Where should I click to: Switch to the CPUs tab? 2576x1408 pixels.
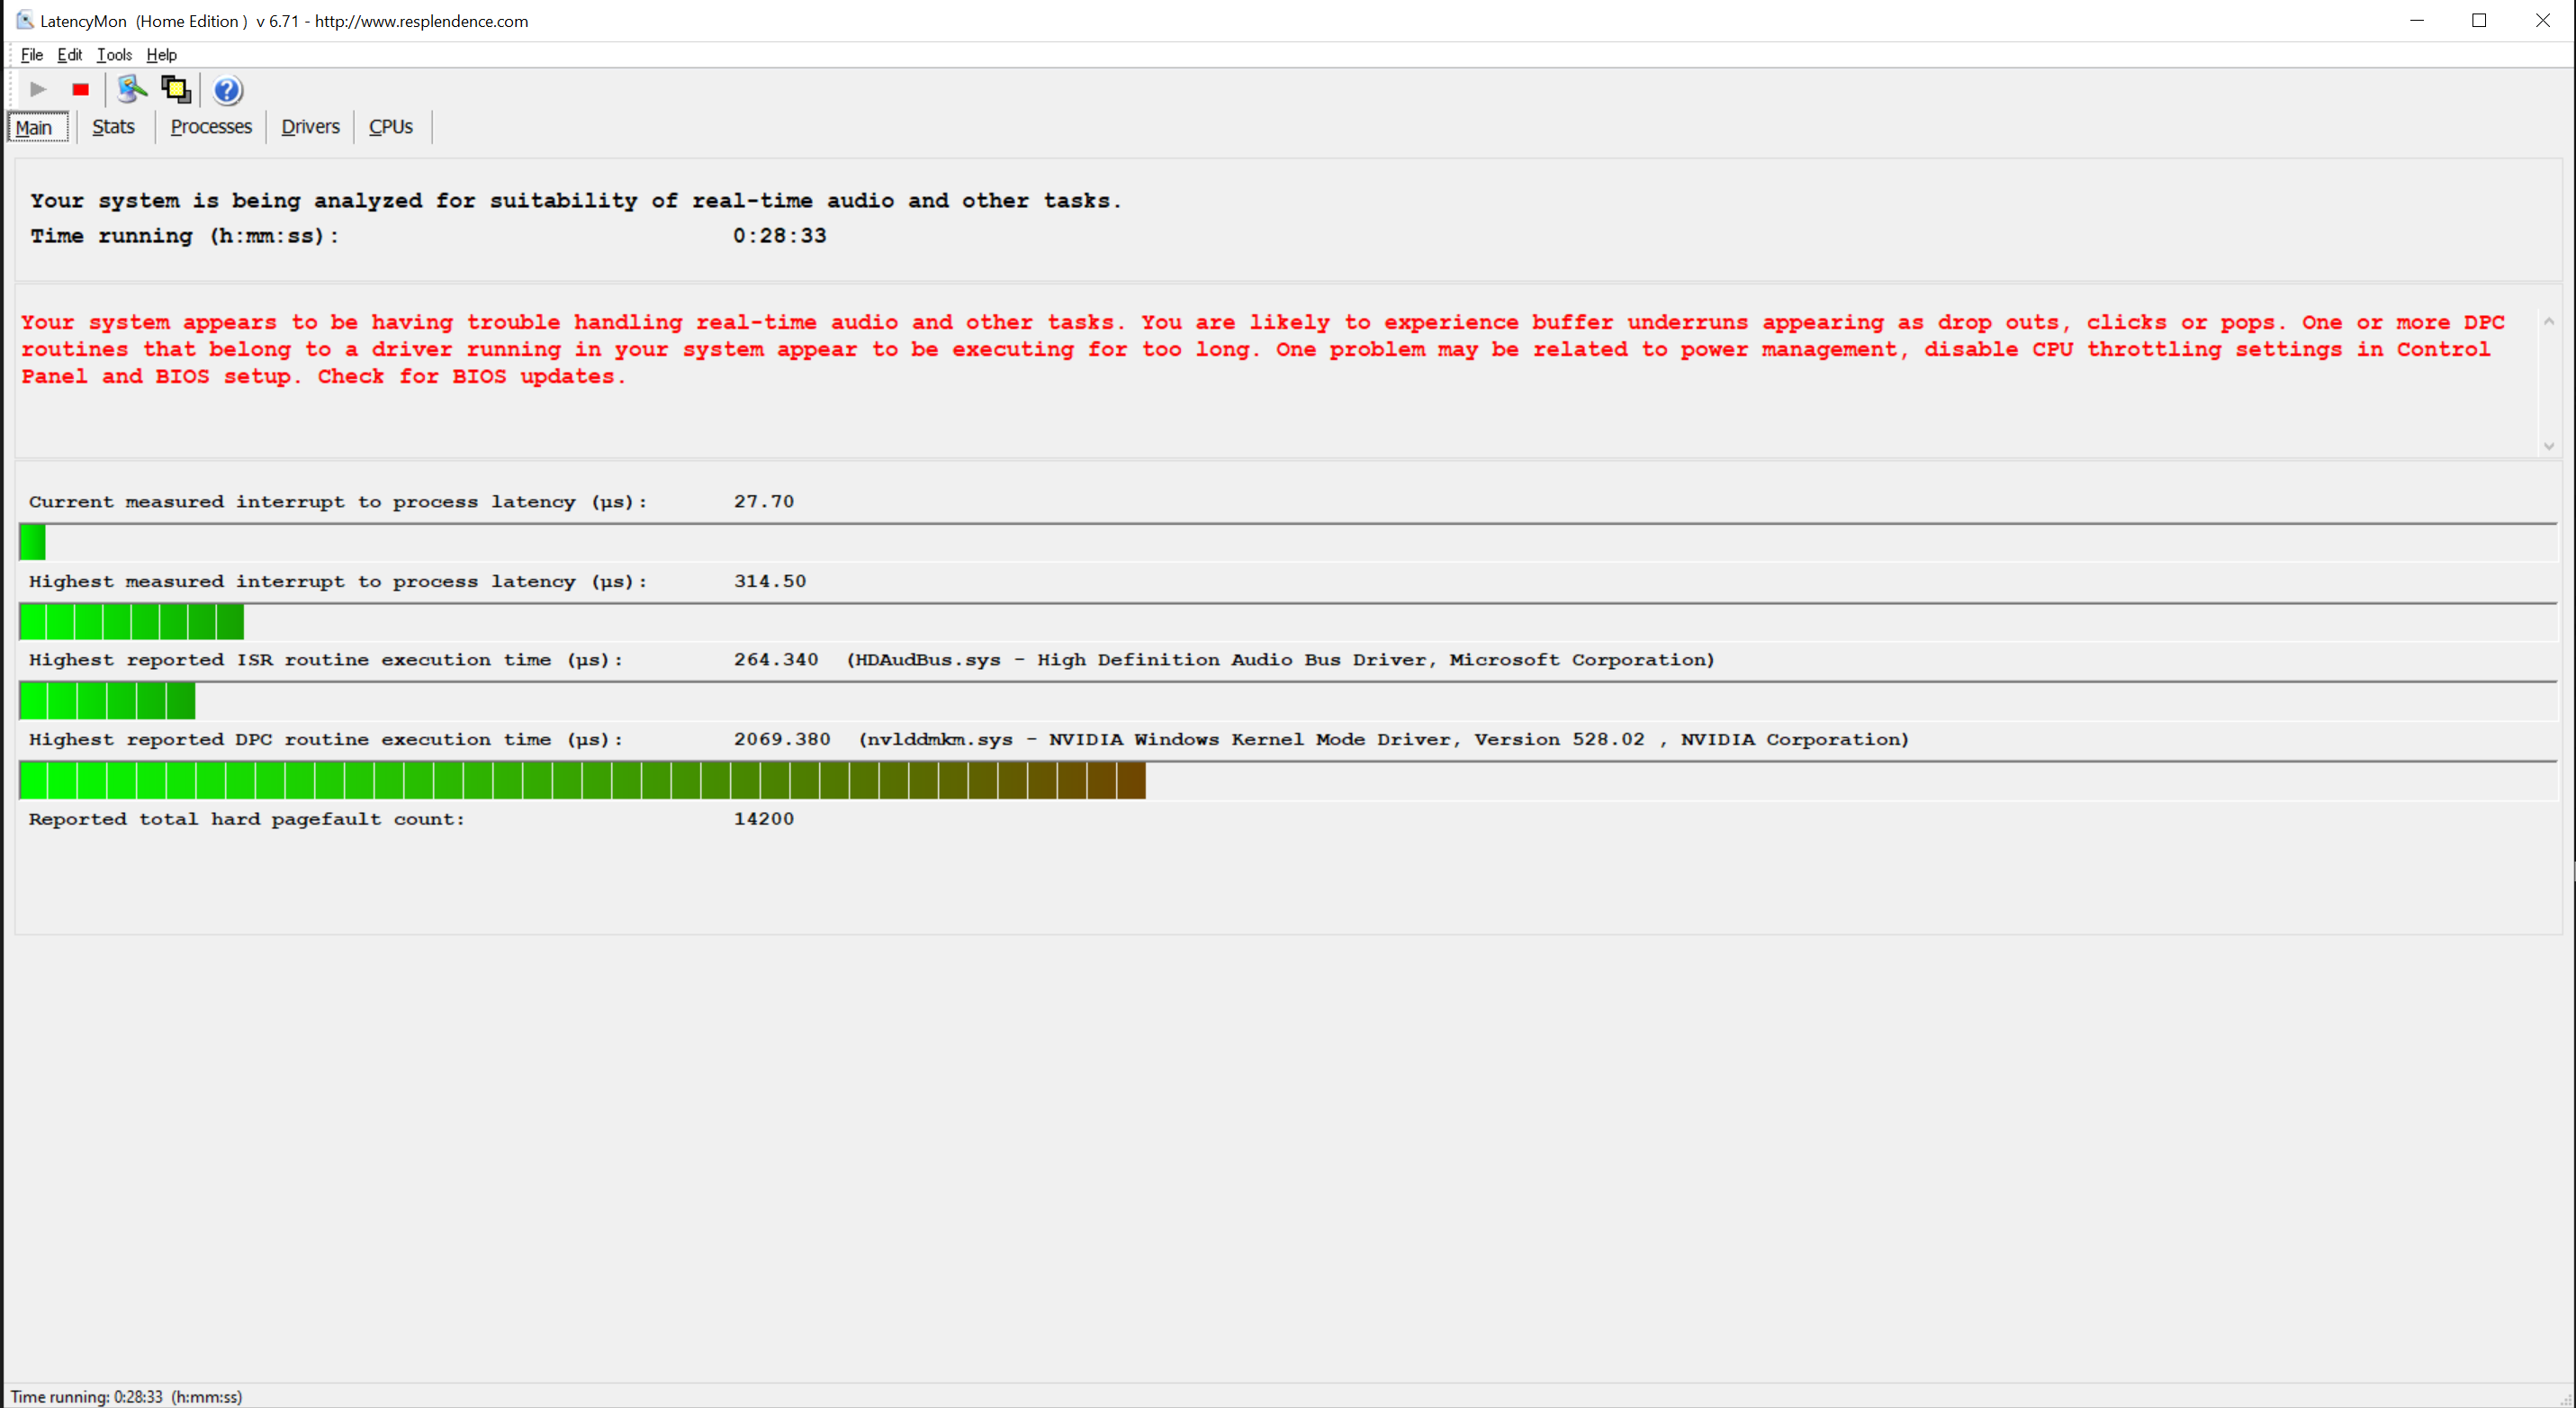point(390,127)
